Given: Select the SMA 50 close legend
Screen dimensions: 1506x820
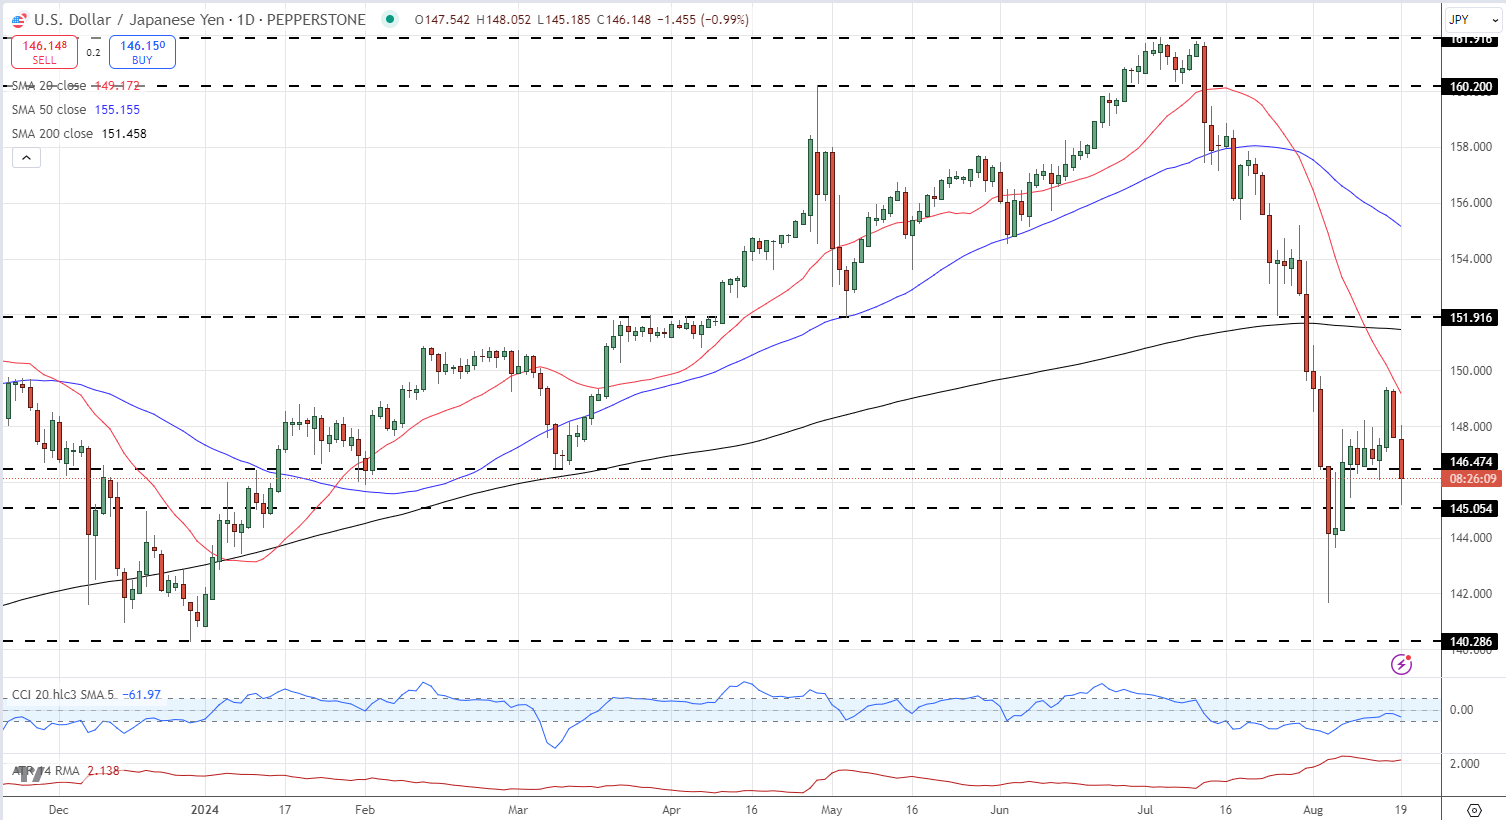Looking at the screenshot, I should coord(76,110).
